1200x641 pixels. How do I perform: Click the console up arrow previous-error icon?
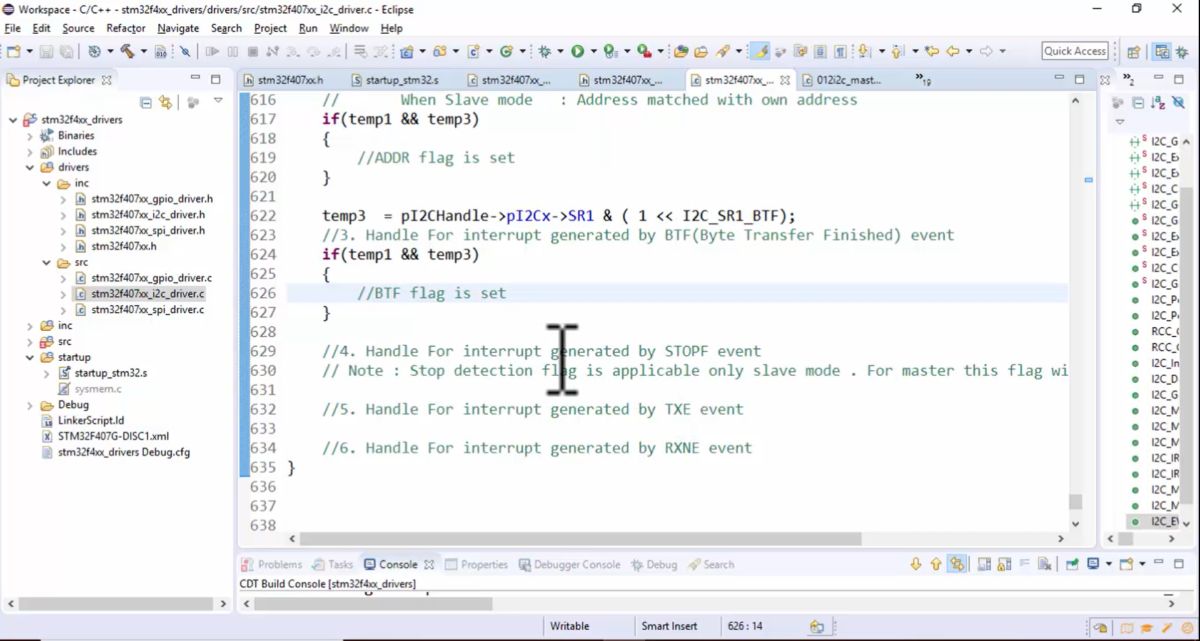(936, 564)
